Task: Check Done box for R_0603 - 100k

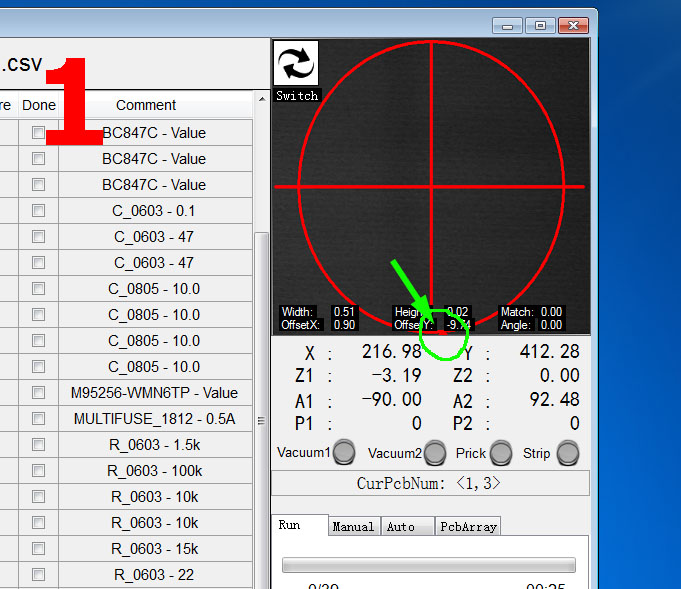Action: pos(38,470)
